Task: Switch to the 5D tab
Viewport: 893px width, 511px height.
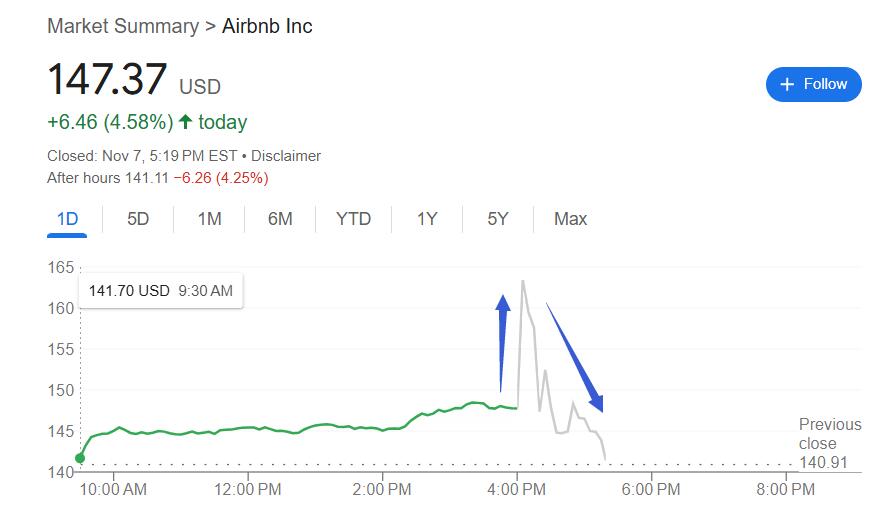Action: (138, 219)
